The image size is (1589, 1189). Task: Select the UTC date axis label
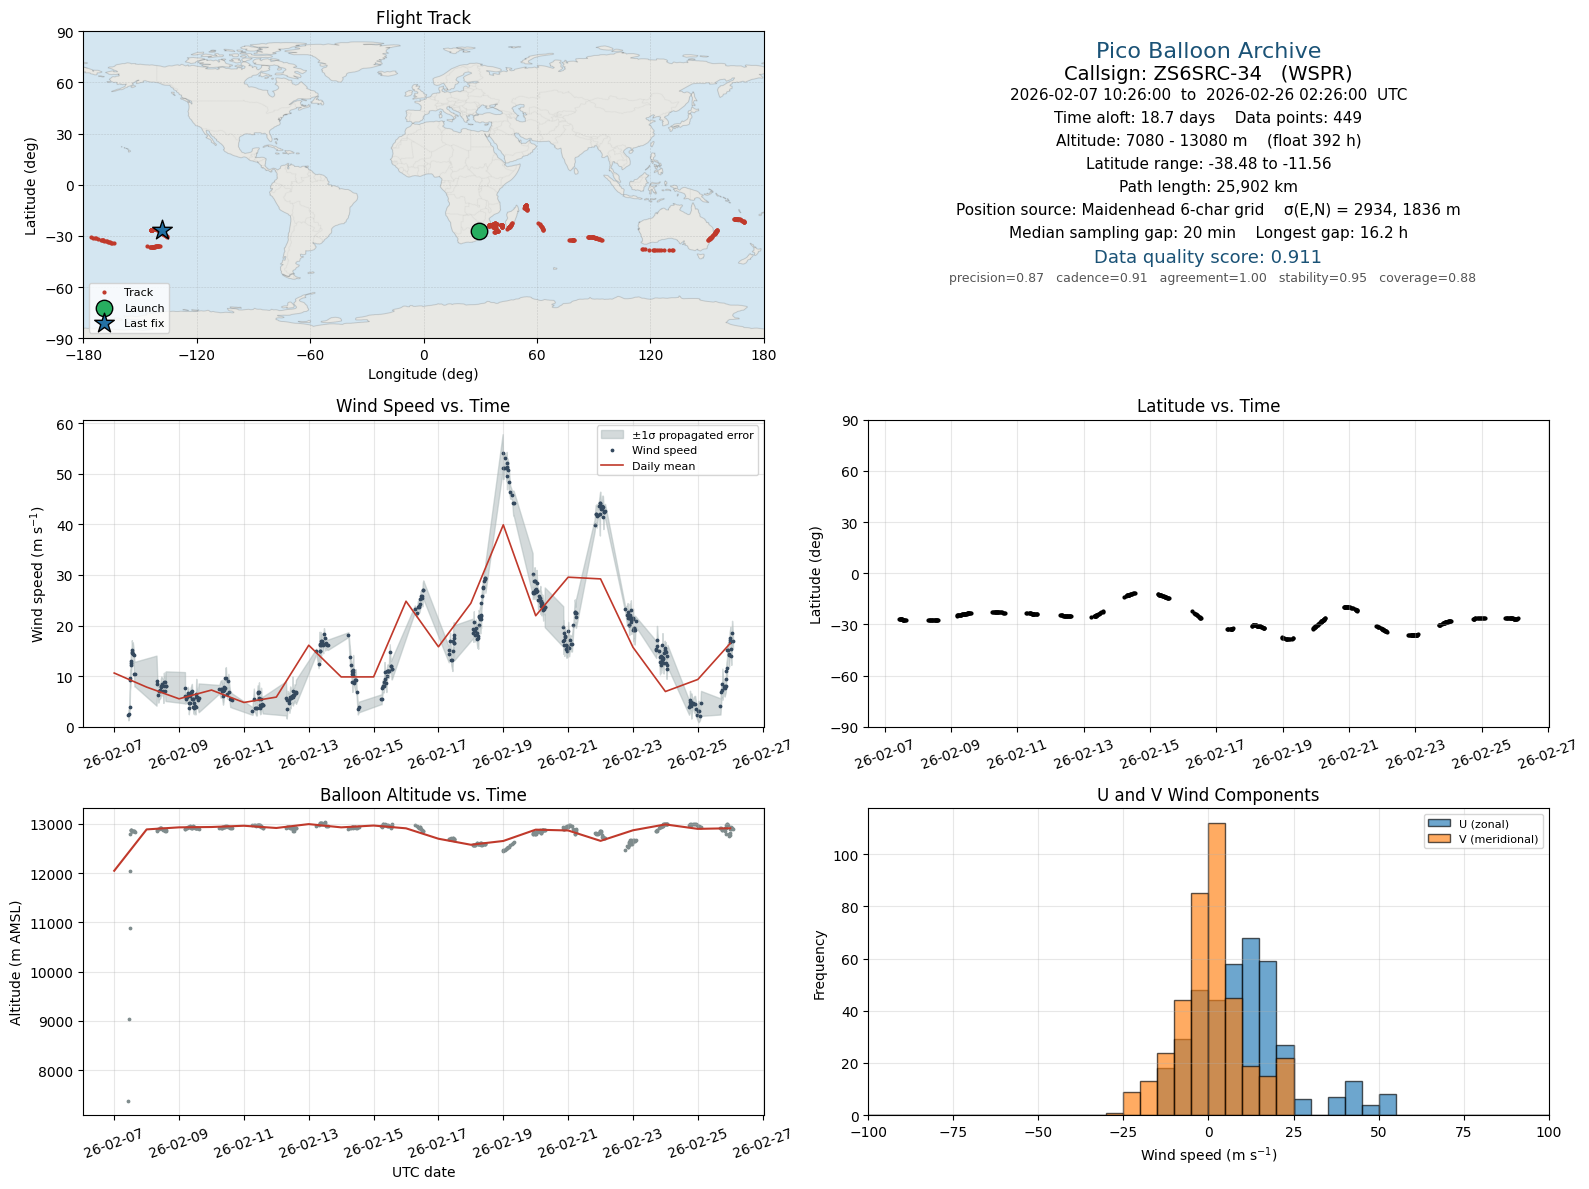tap(423, 1172)
